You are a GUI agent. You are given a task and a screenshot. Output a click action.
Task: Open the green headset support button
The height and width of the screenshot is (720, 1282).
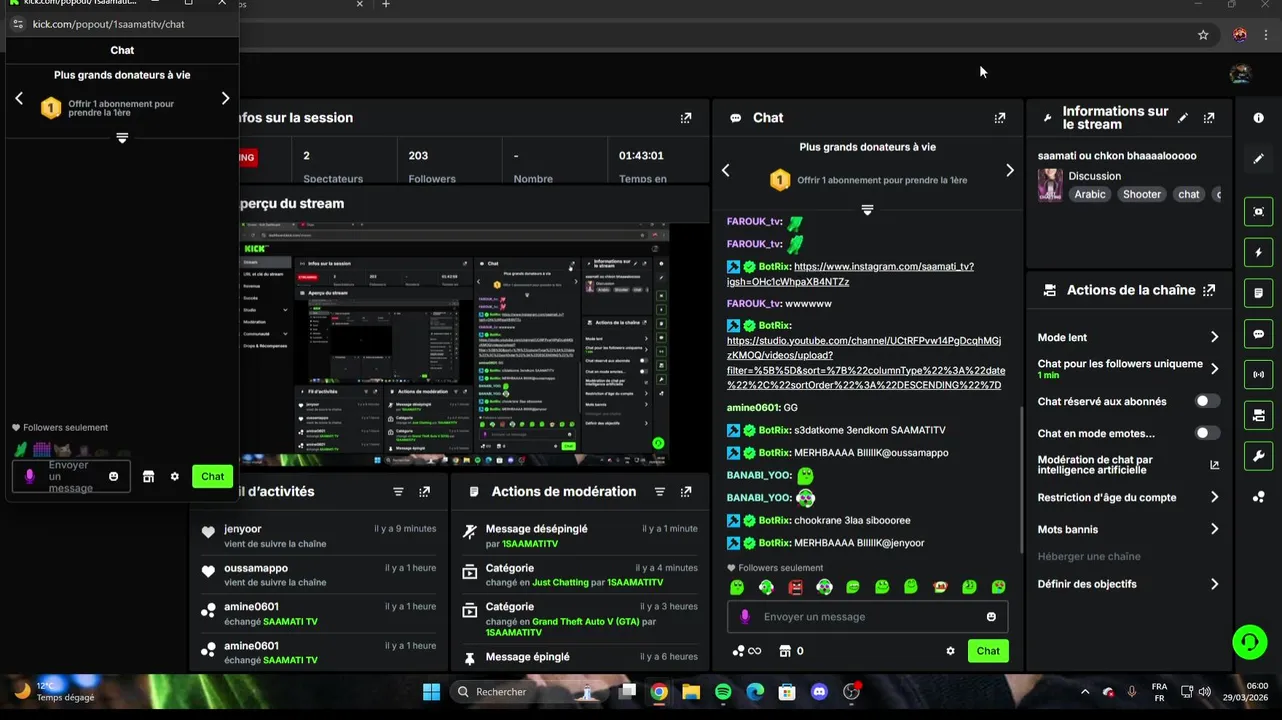click(x=1250, y=642)
